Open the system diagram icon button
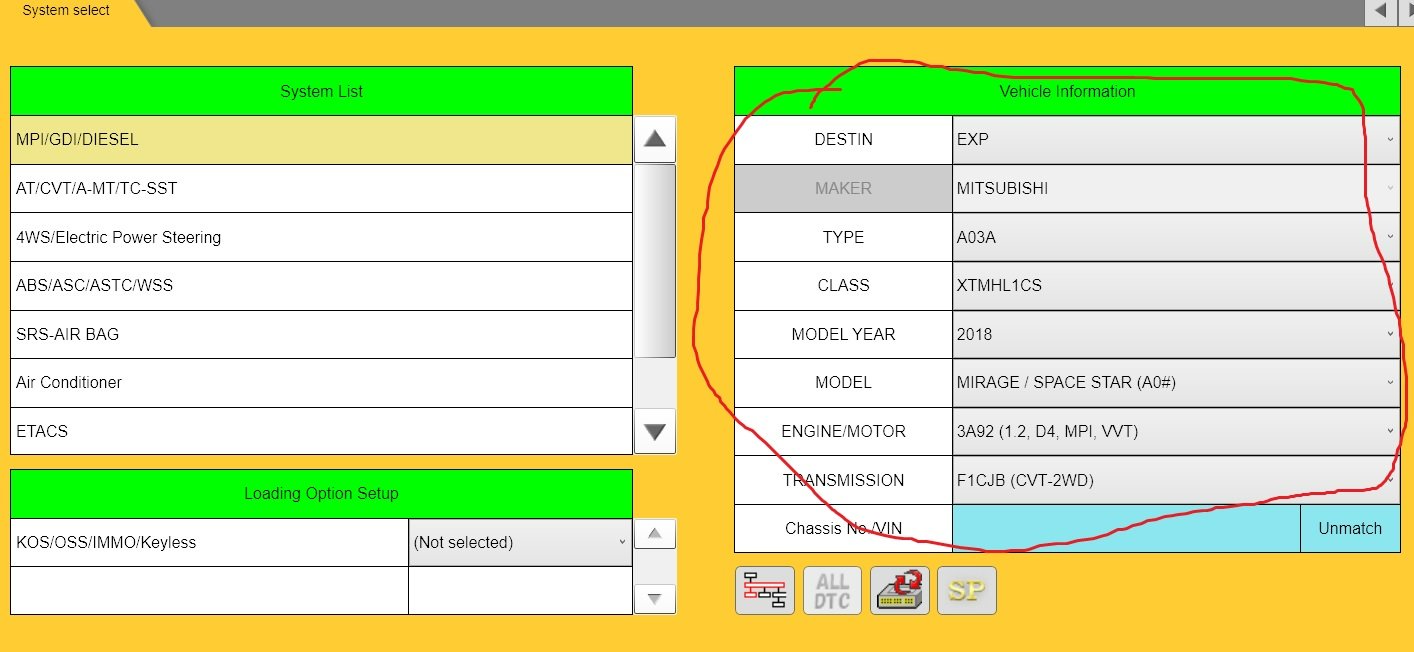 [x=765, y=590]
